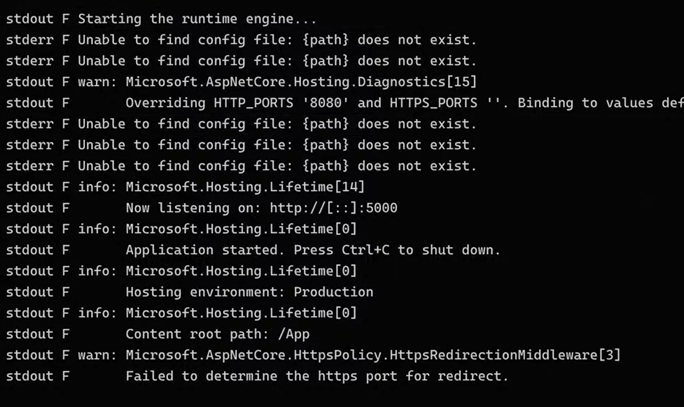Screen dimensions: 684x407
Task: Click the 'warn:' label on the last warning
Action: 98,355
